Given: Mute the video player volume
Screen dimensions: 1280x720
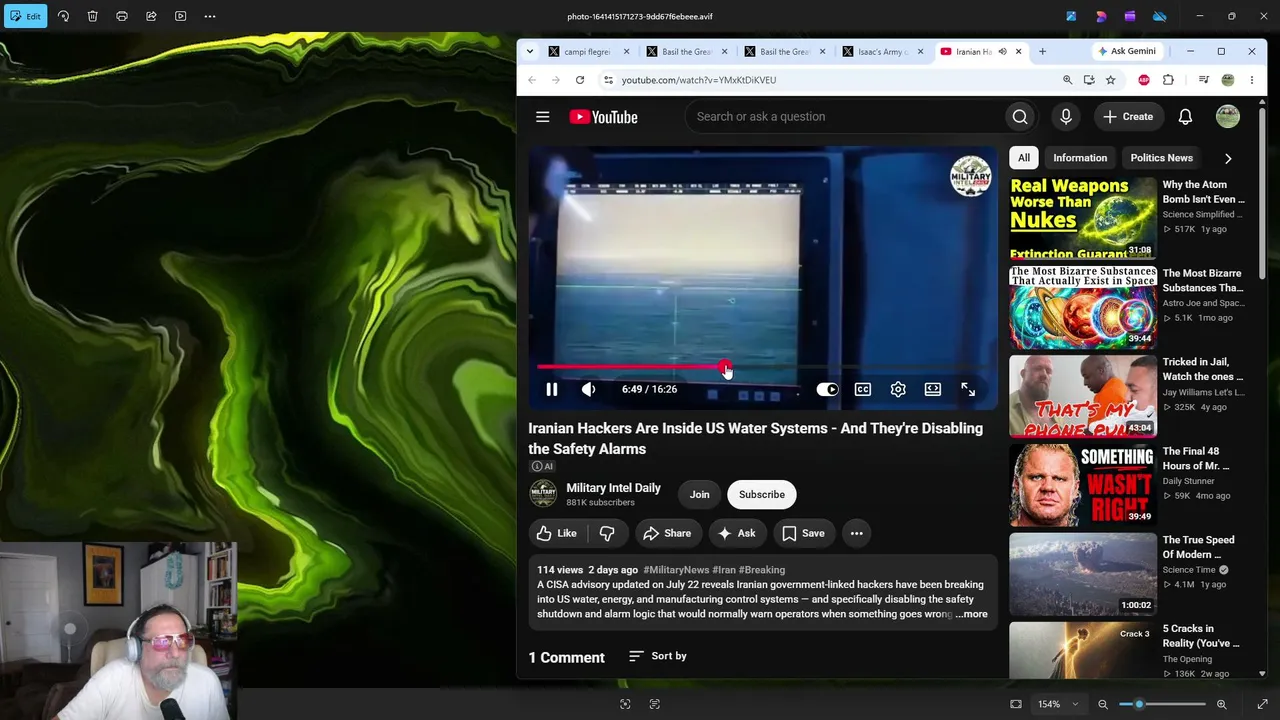Looking at the screenshot, I should coord(588,389).
